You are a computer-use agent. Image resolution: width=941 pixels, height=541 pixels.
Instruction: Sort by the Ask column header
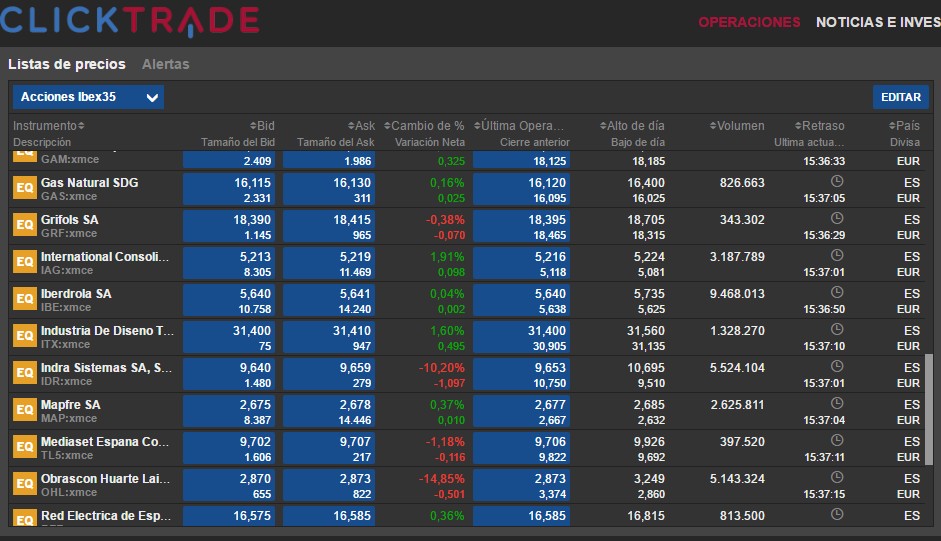pos(361,126)
